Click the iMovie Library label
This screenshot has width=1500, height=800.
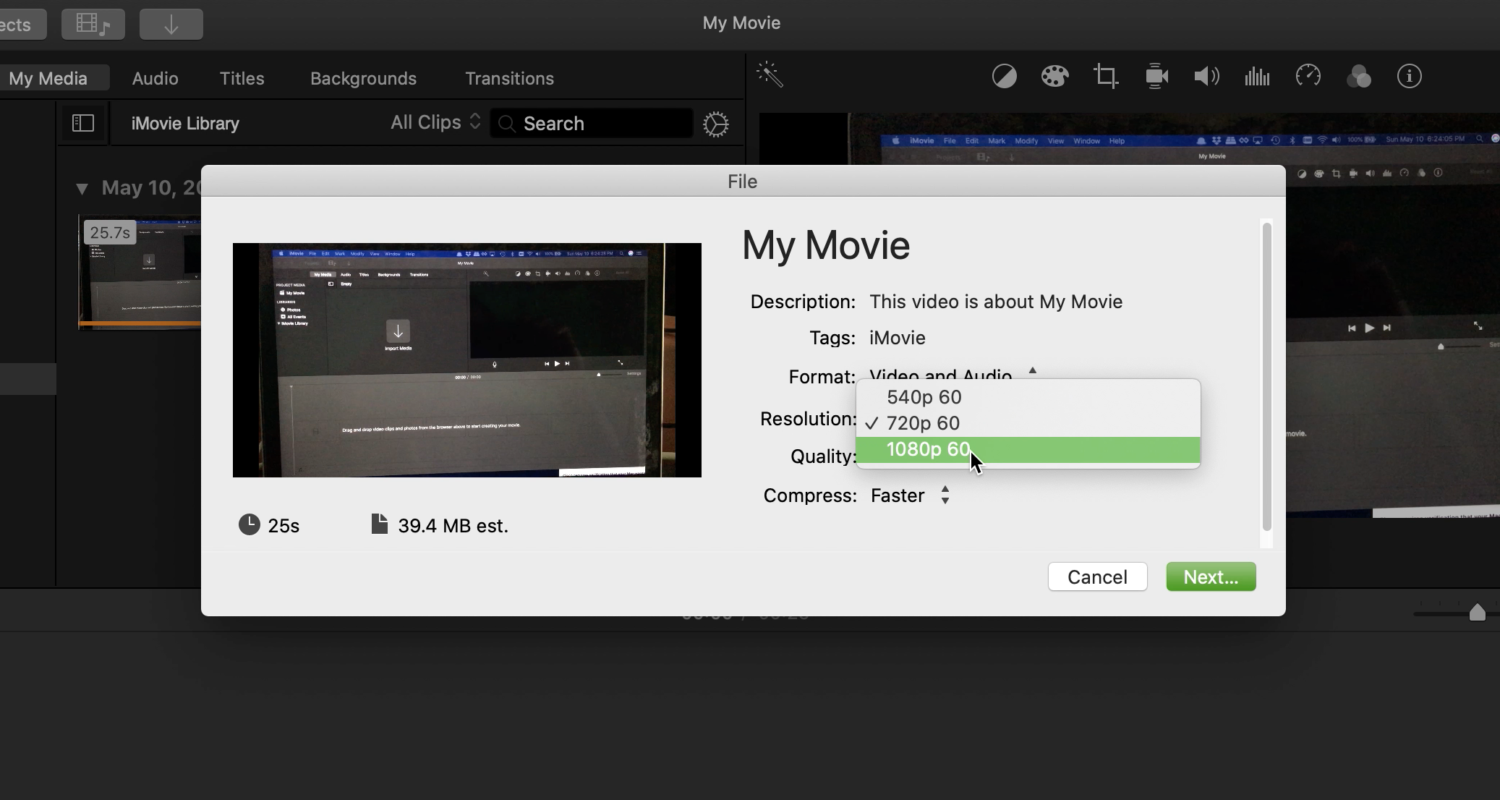(185, 124)
